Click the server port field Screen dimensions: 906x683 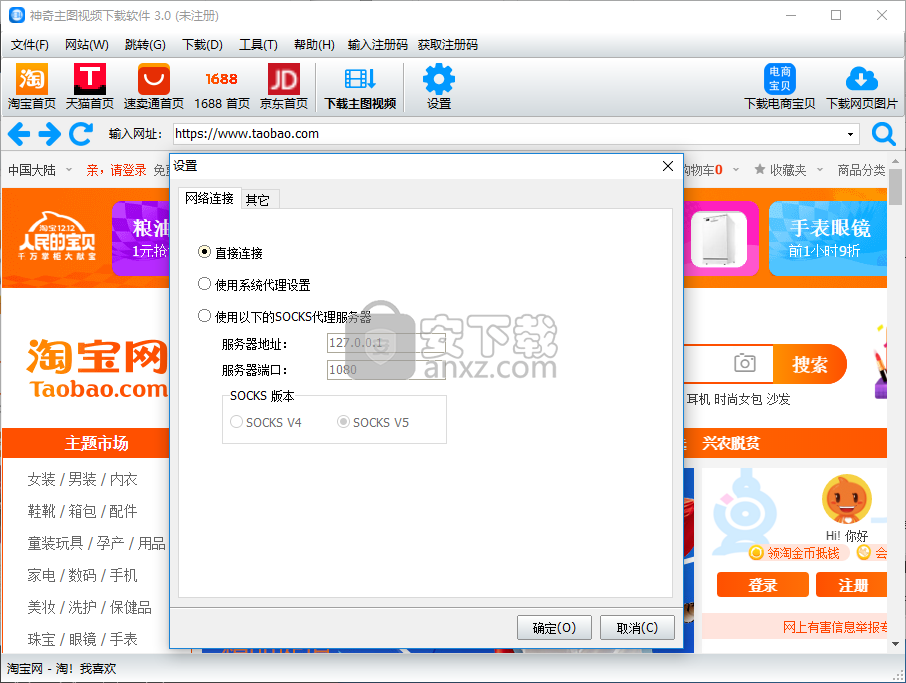click(x=386, y=369)
